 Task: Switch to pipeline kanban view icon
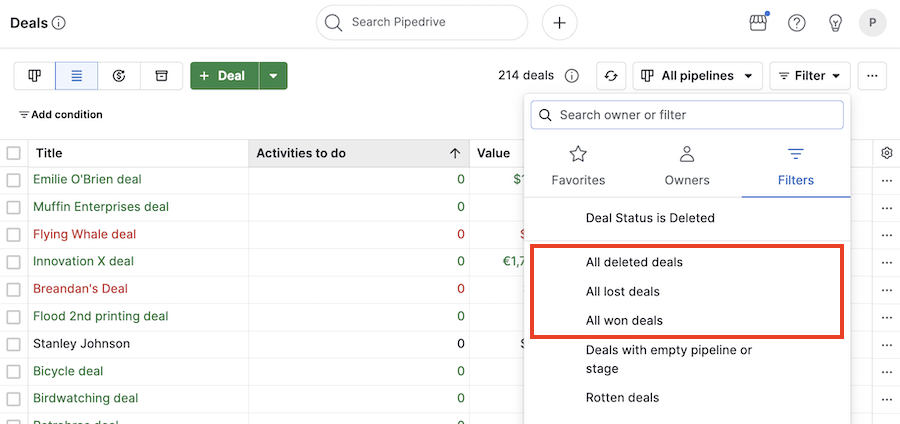pos(35,76)
